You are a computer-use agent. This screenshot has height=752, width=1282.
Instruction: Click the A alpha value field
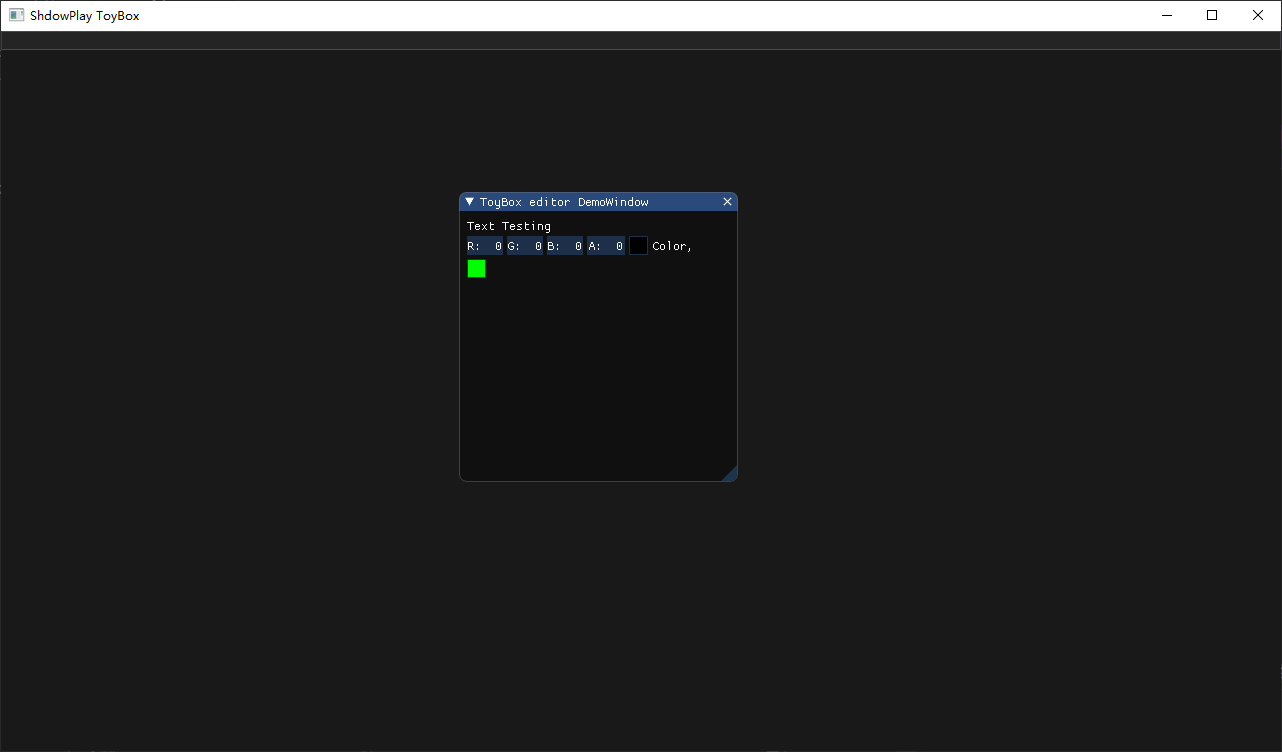[606, 246]
